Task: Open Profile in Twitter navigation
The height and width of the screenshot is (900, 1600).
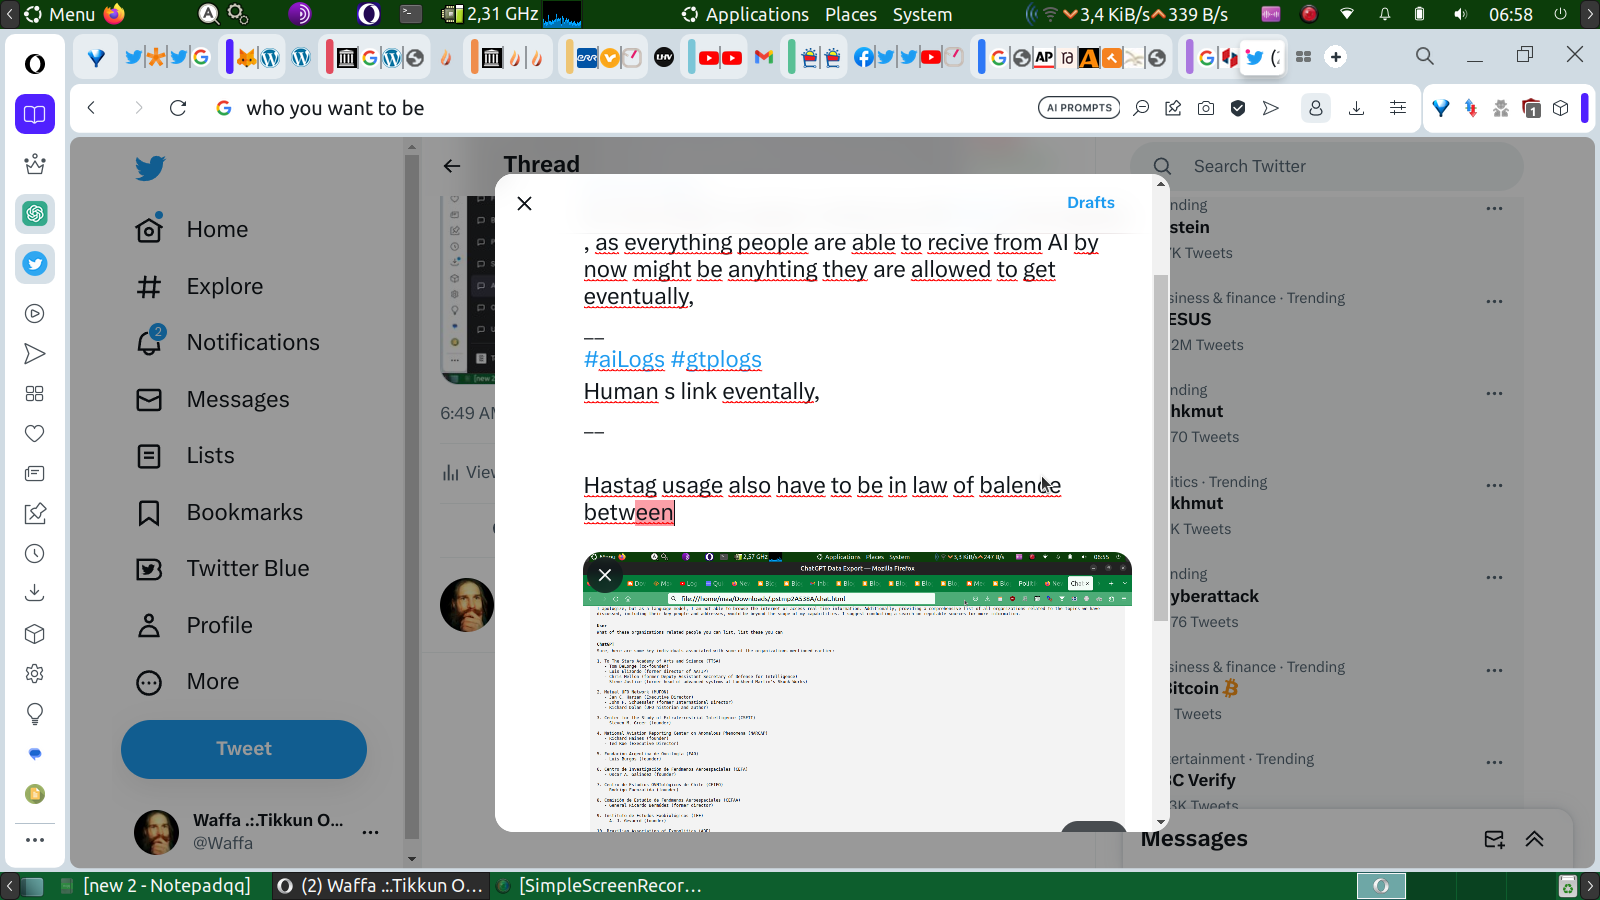Action: click(x=194, y=626)
